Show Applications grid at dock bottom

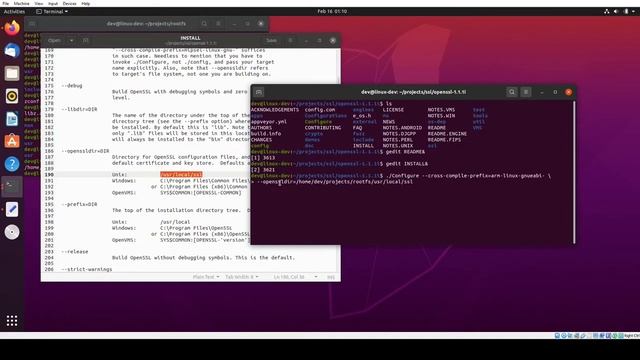(12, 321)
